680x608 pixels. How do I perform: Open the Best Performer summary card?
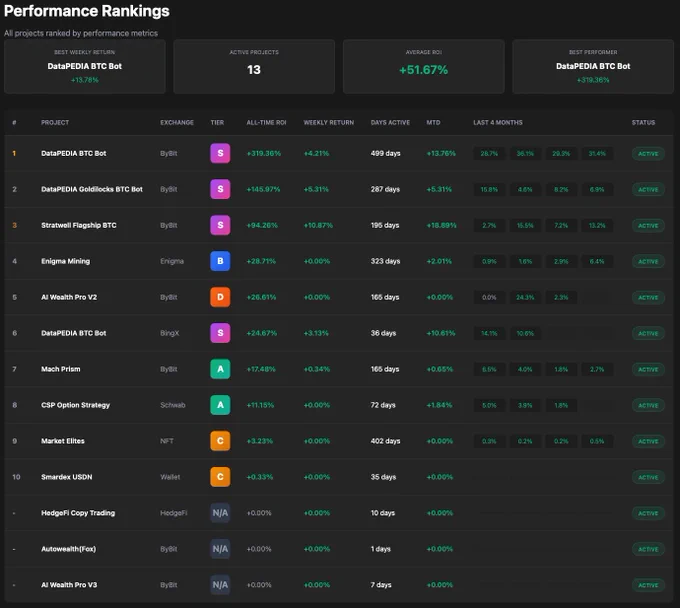593,66
